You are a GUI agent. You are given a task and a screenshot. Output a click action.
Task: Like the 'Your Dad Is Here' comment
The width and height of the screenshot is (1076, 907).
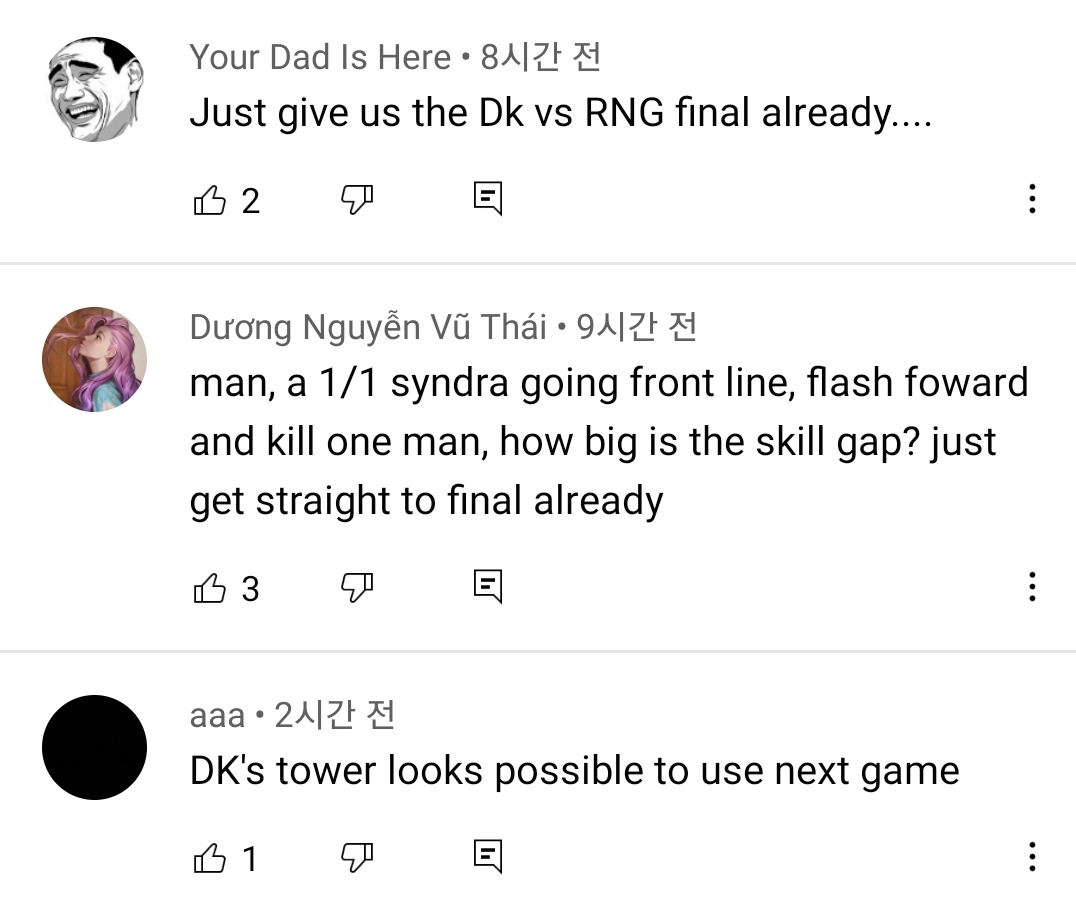(209, 200)
